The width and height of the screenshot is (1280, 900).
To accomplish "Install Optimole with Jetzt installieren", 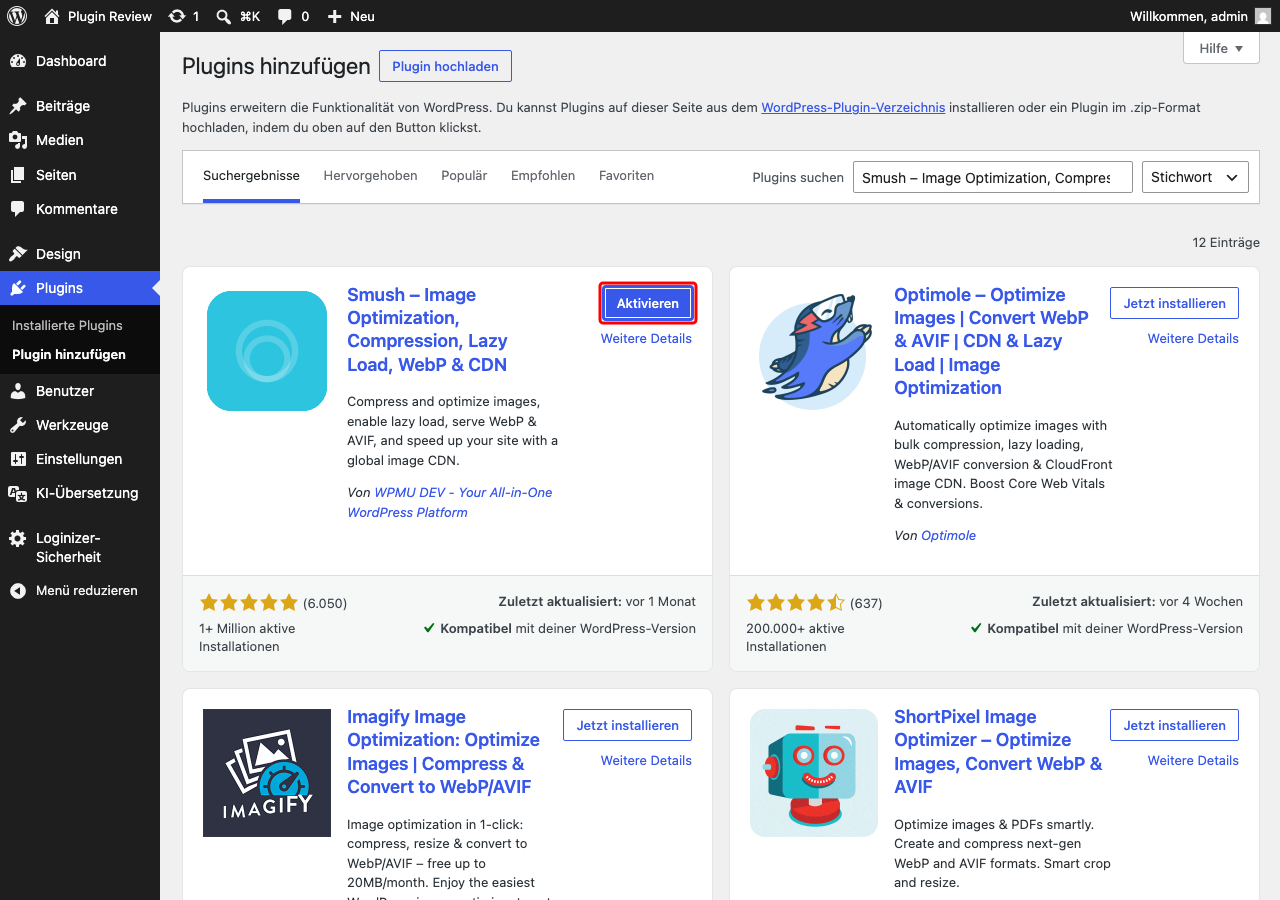I will click(x=1174, y=303).
